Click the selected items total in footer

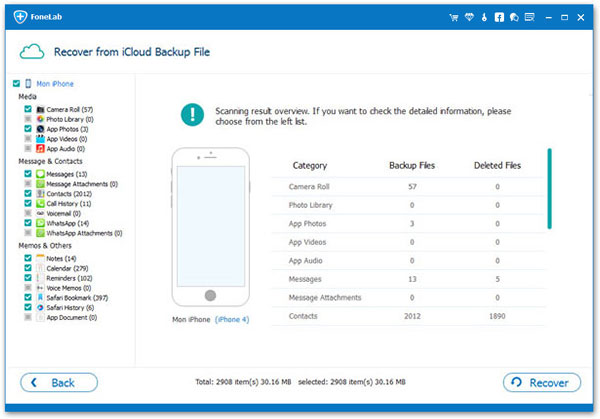(352, 382)
